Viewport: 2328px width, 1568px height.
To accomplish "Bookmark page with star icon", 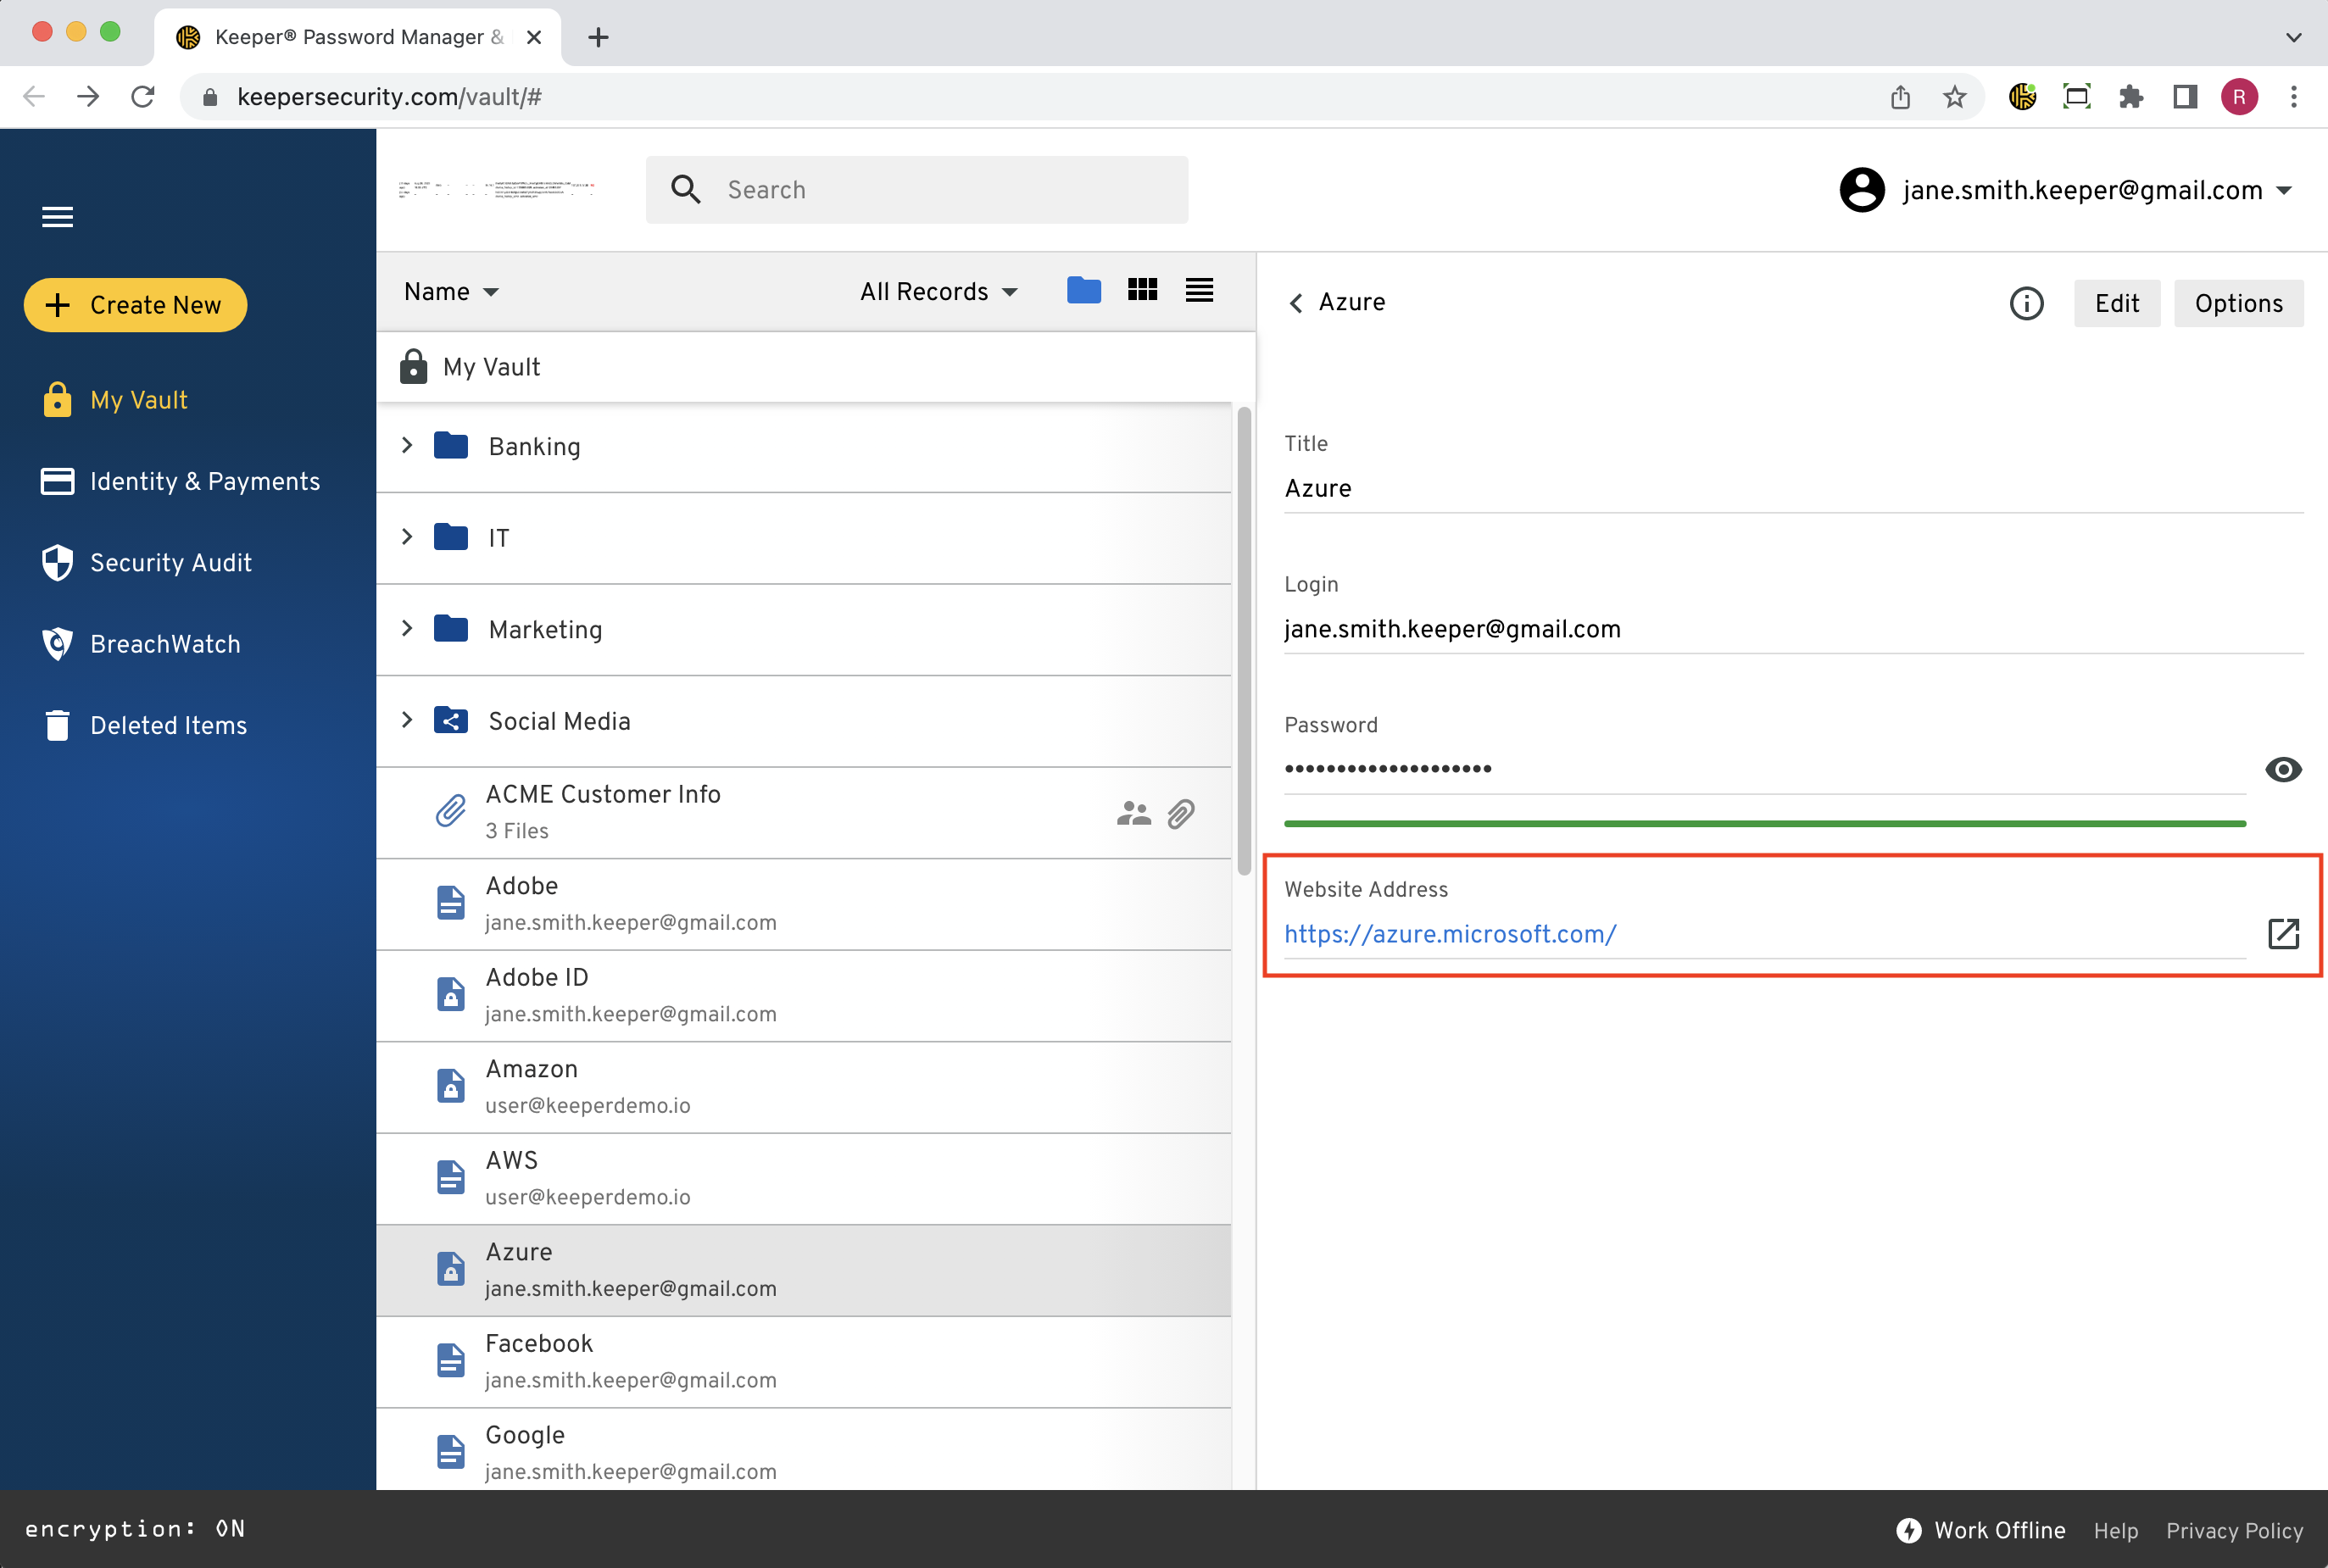I will 1954,97.
